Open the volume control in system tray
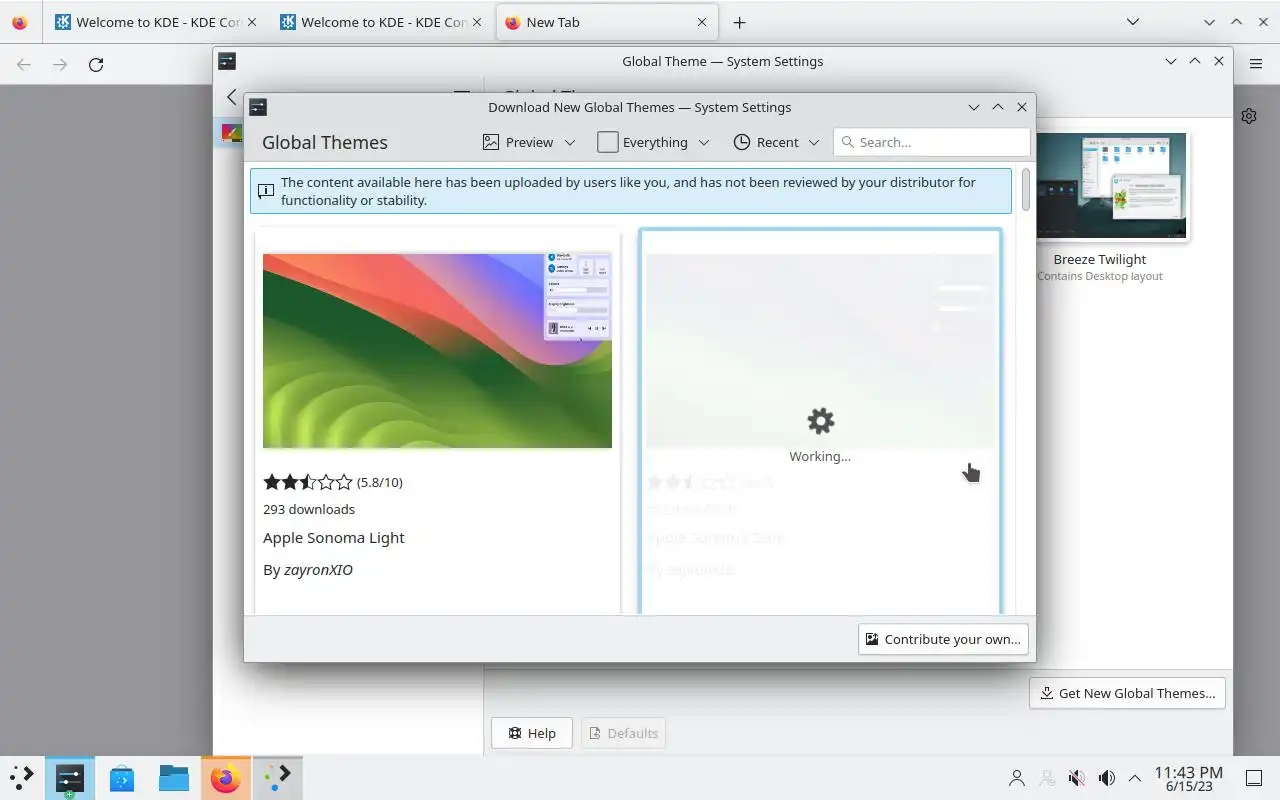The image size is (1280, 800). tap(1107, 778)
